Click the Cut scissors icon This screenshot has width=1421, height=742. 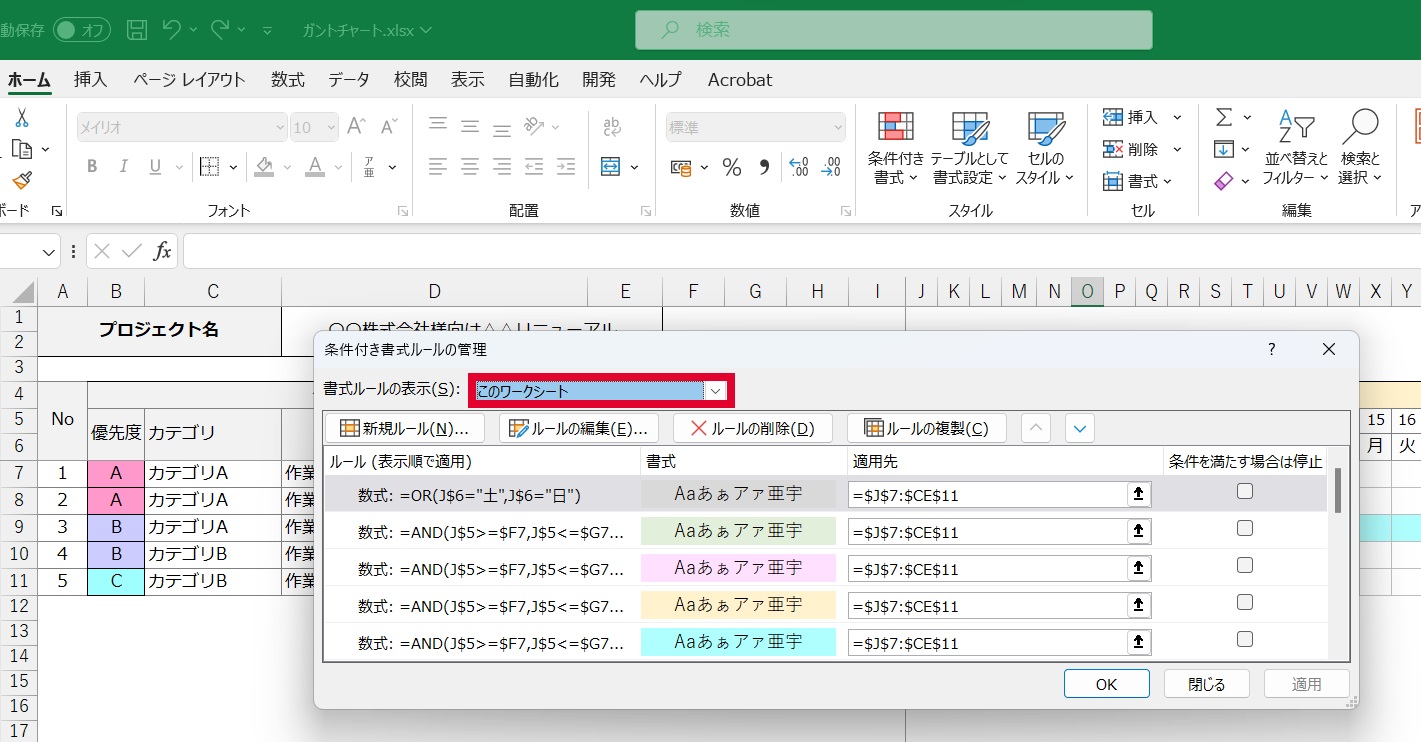(x=21, y=118)
